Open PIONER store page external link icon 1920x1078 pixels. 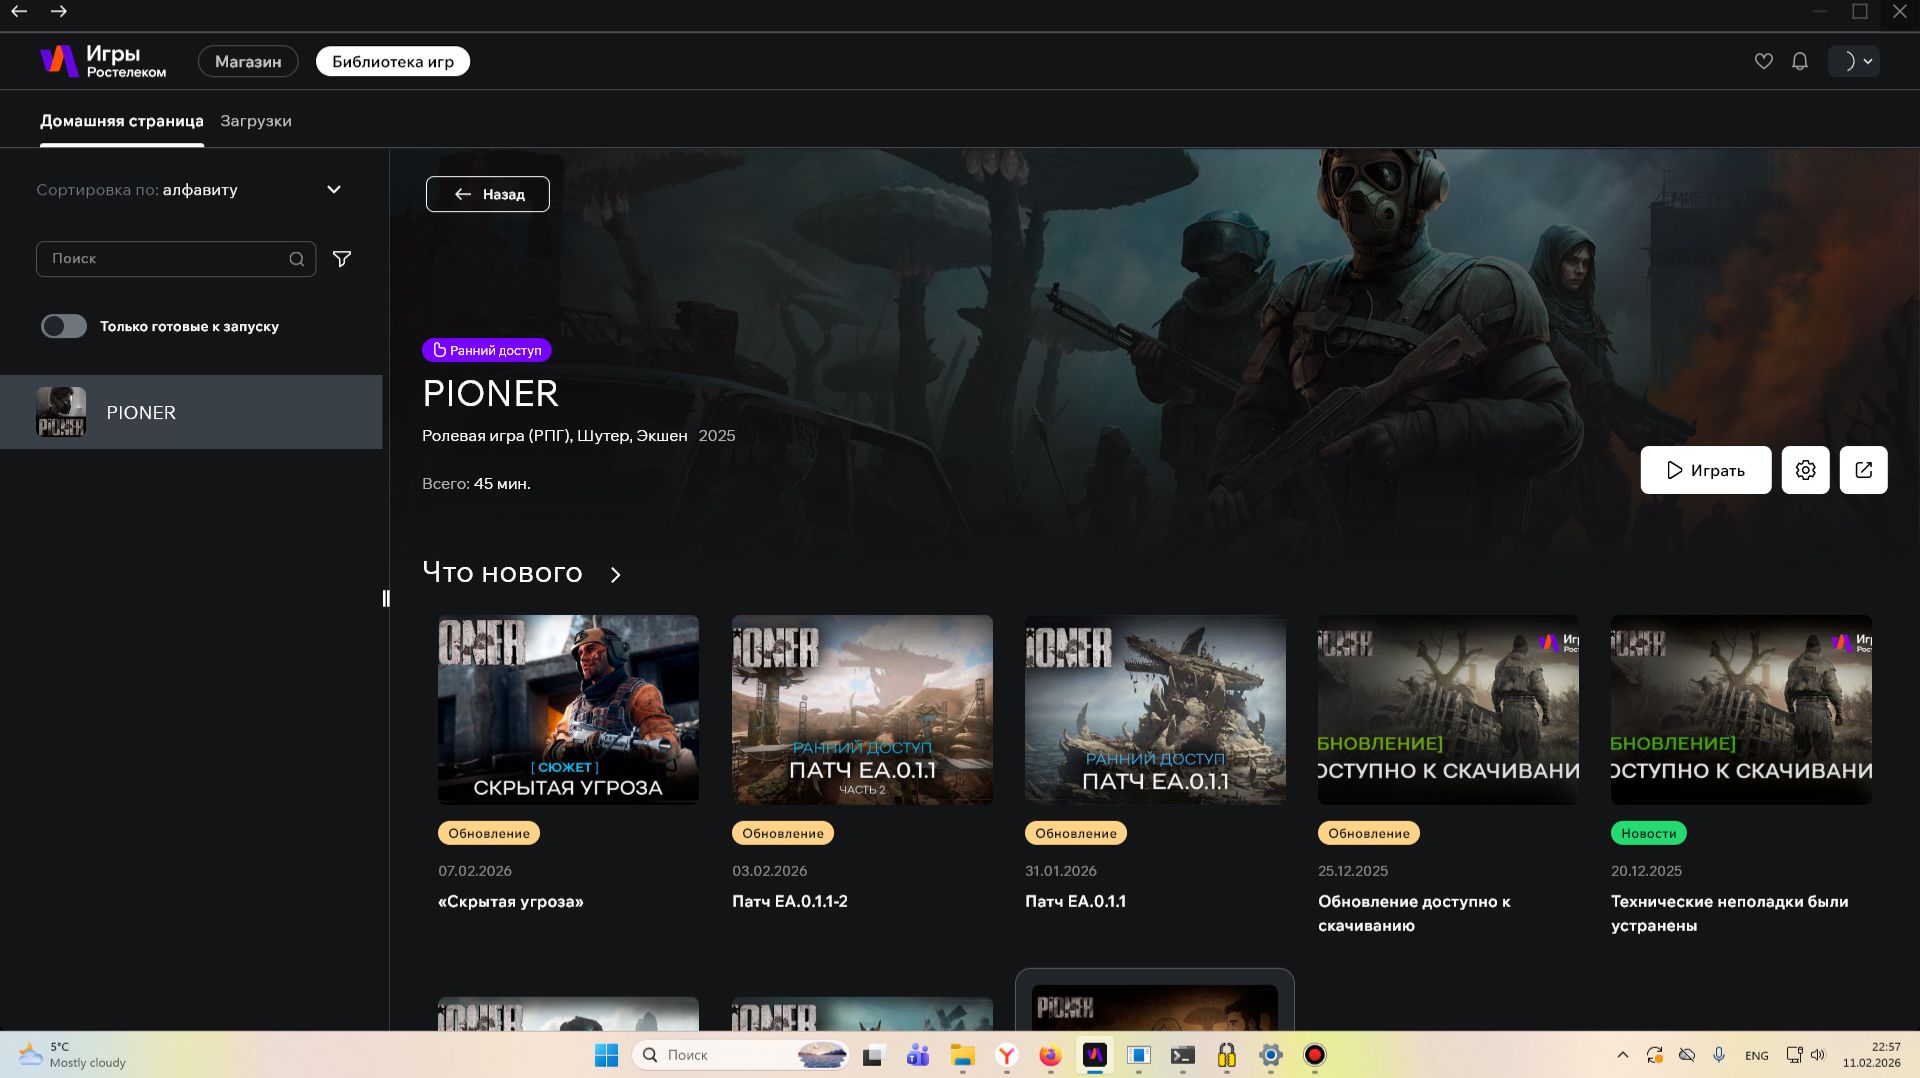[x=1864, y=470]
